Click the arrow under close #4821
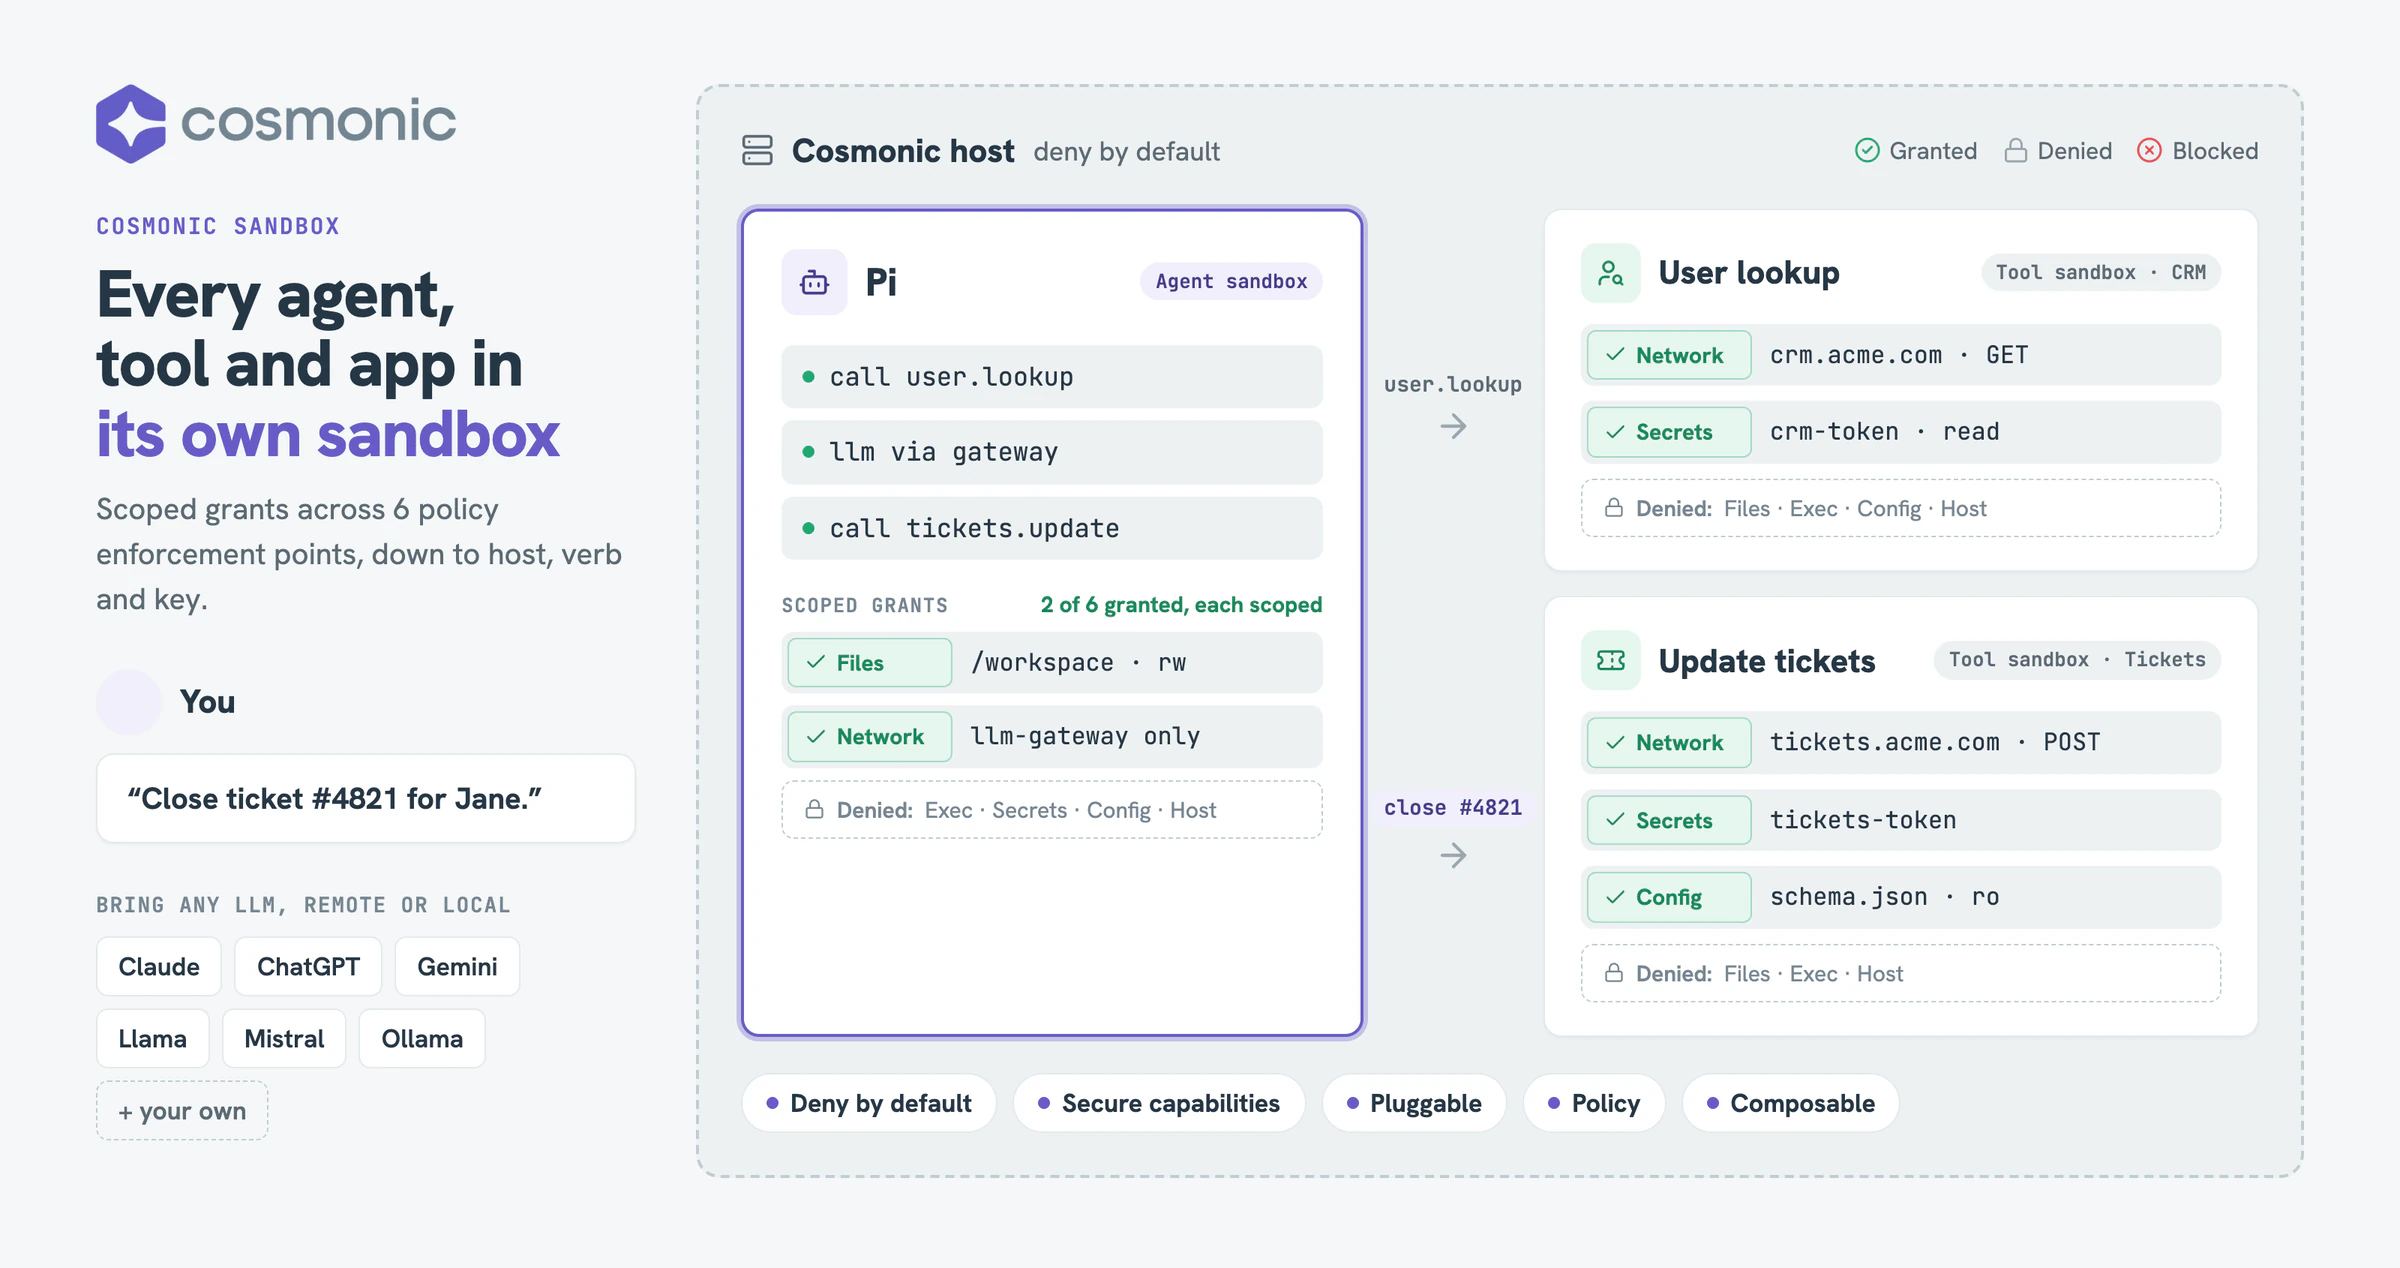 pos(1453,855)
